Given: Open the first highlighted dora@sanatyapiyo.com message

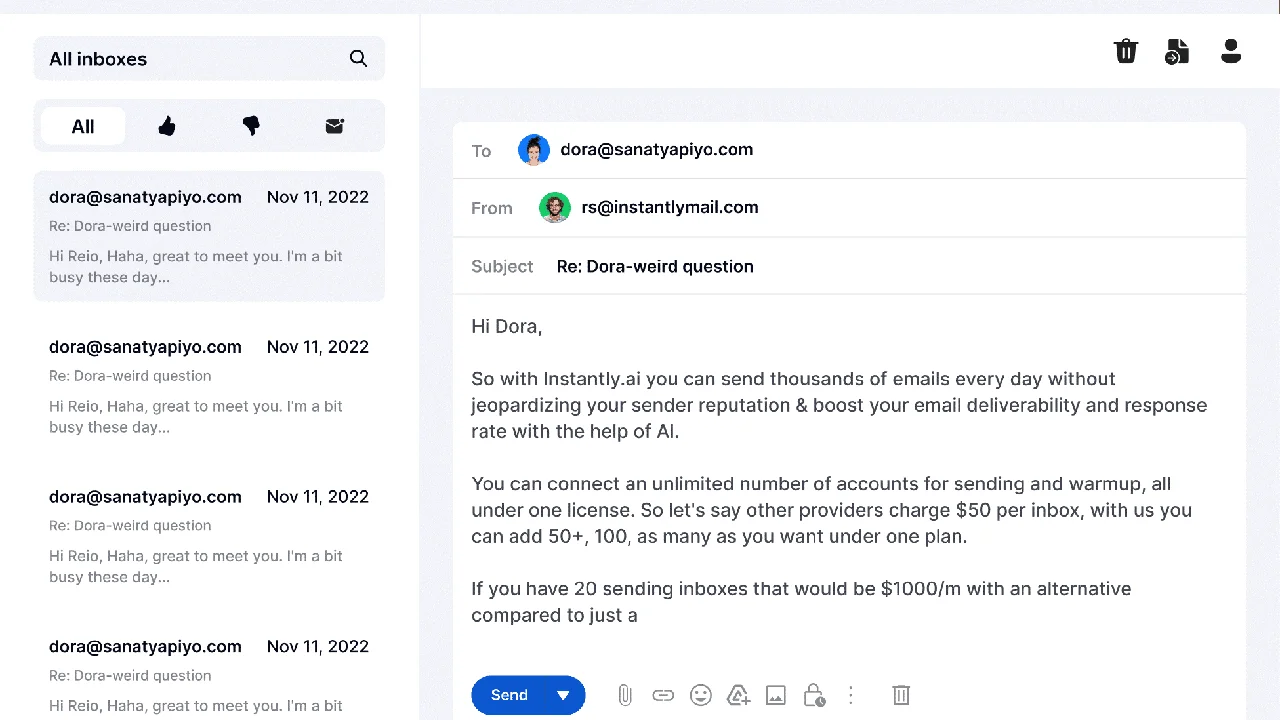Looking at the screenshot, I should click(209, 236).
